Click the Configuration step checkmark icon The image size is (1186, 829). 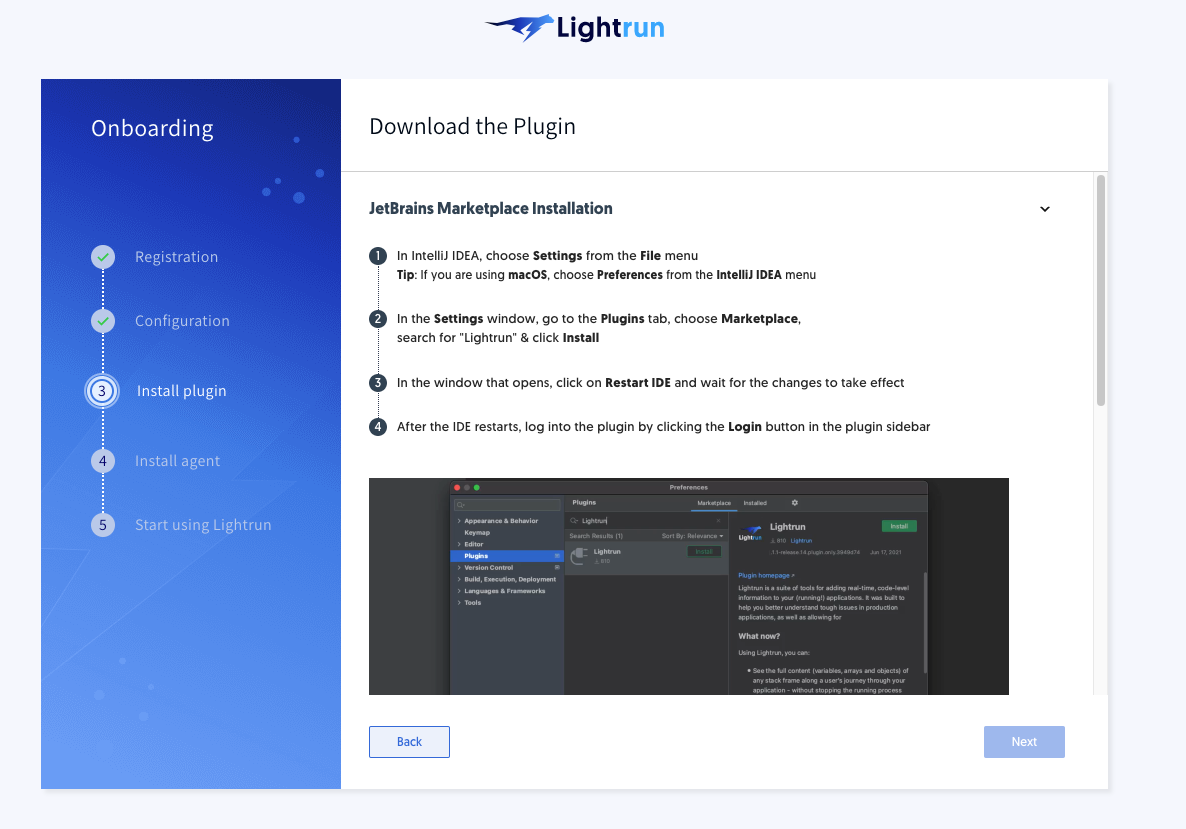point(103,321)
